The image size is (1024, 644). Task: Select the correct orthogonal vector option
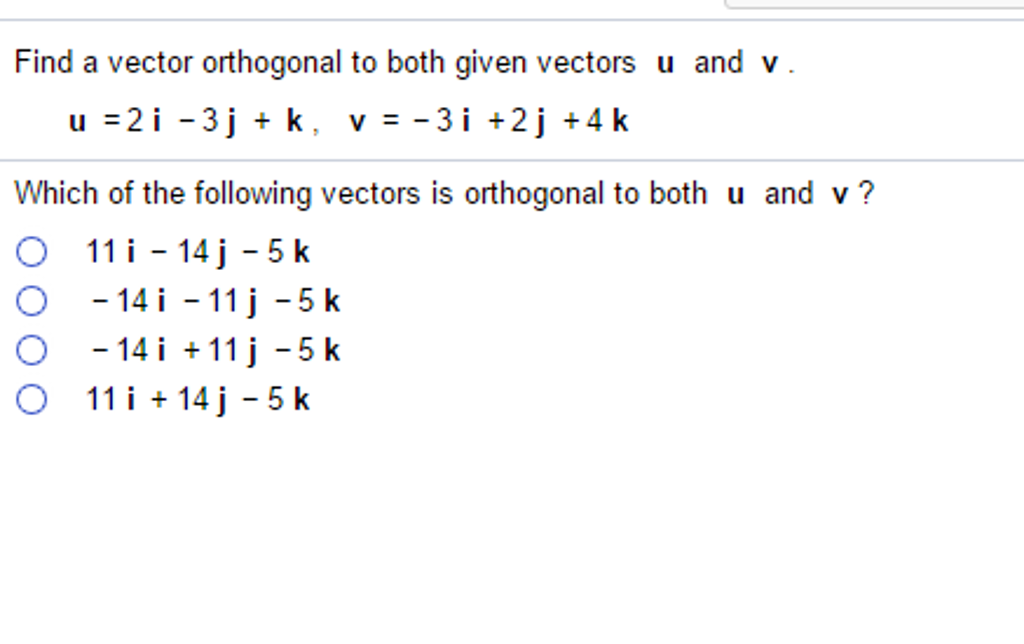31,301
